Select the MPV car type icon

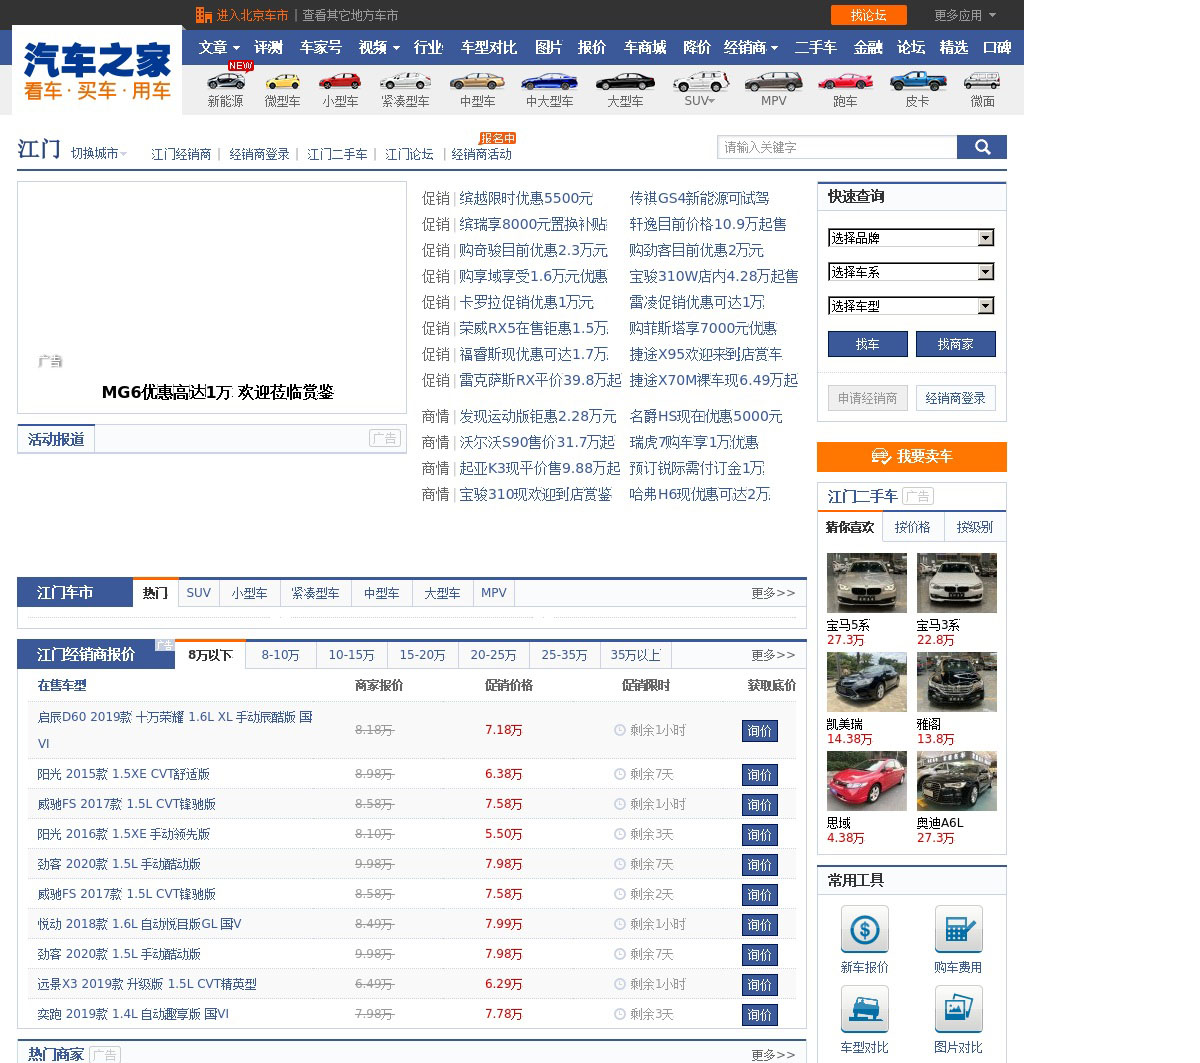pyautogui.click(x=773, y=81)
